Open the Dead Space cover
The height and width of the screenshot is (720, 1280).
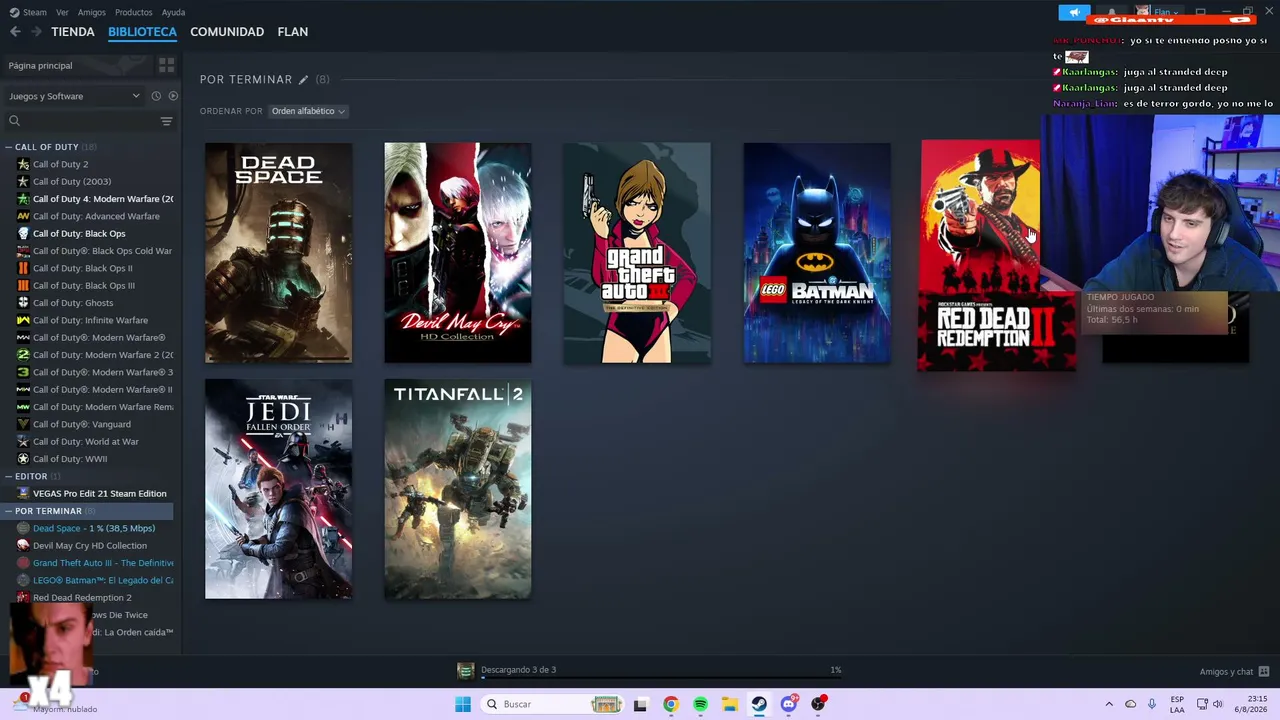coord(278,253)
